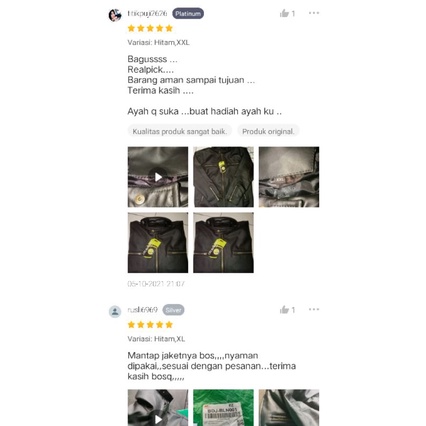
Task: Open photo showing XXL size label
Action: 289,177
